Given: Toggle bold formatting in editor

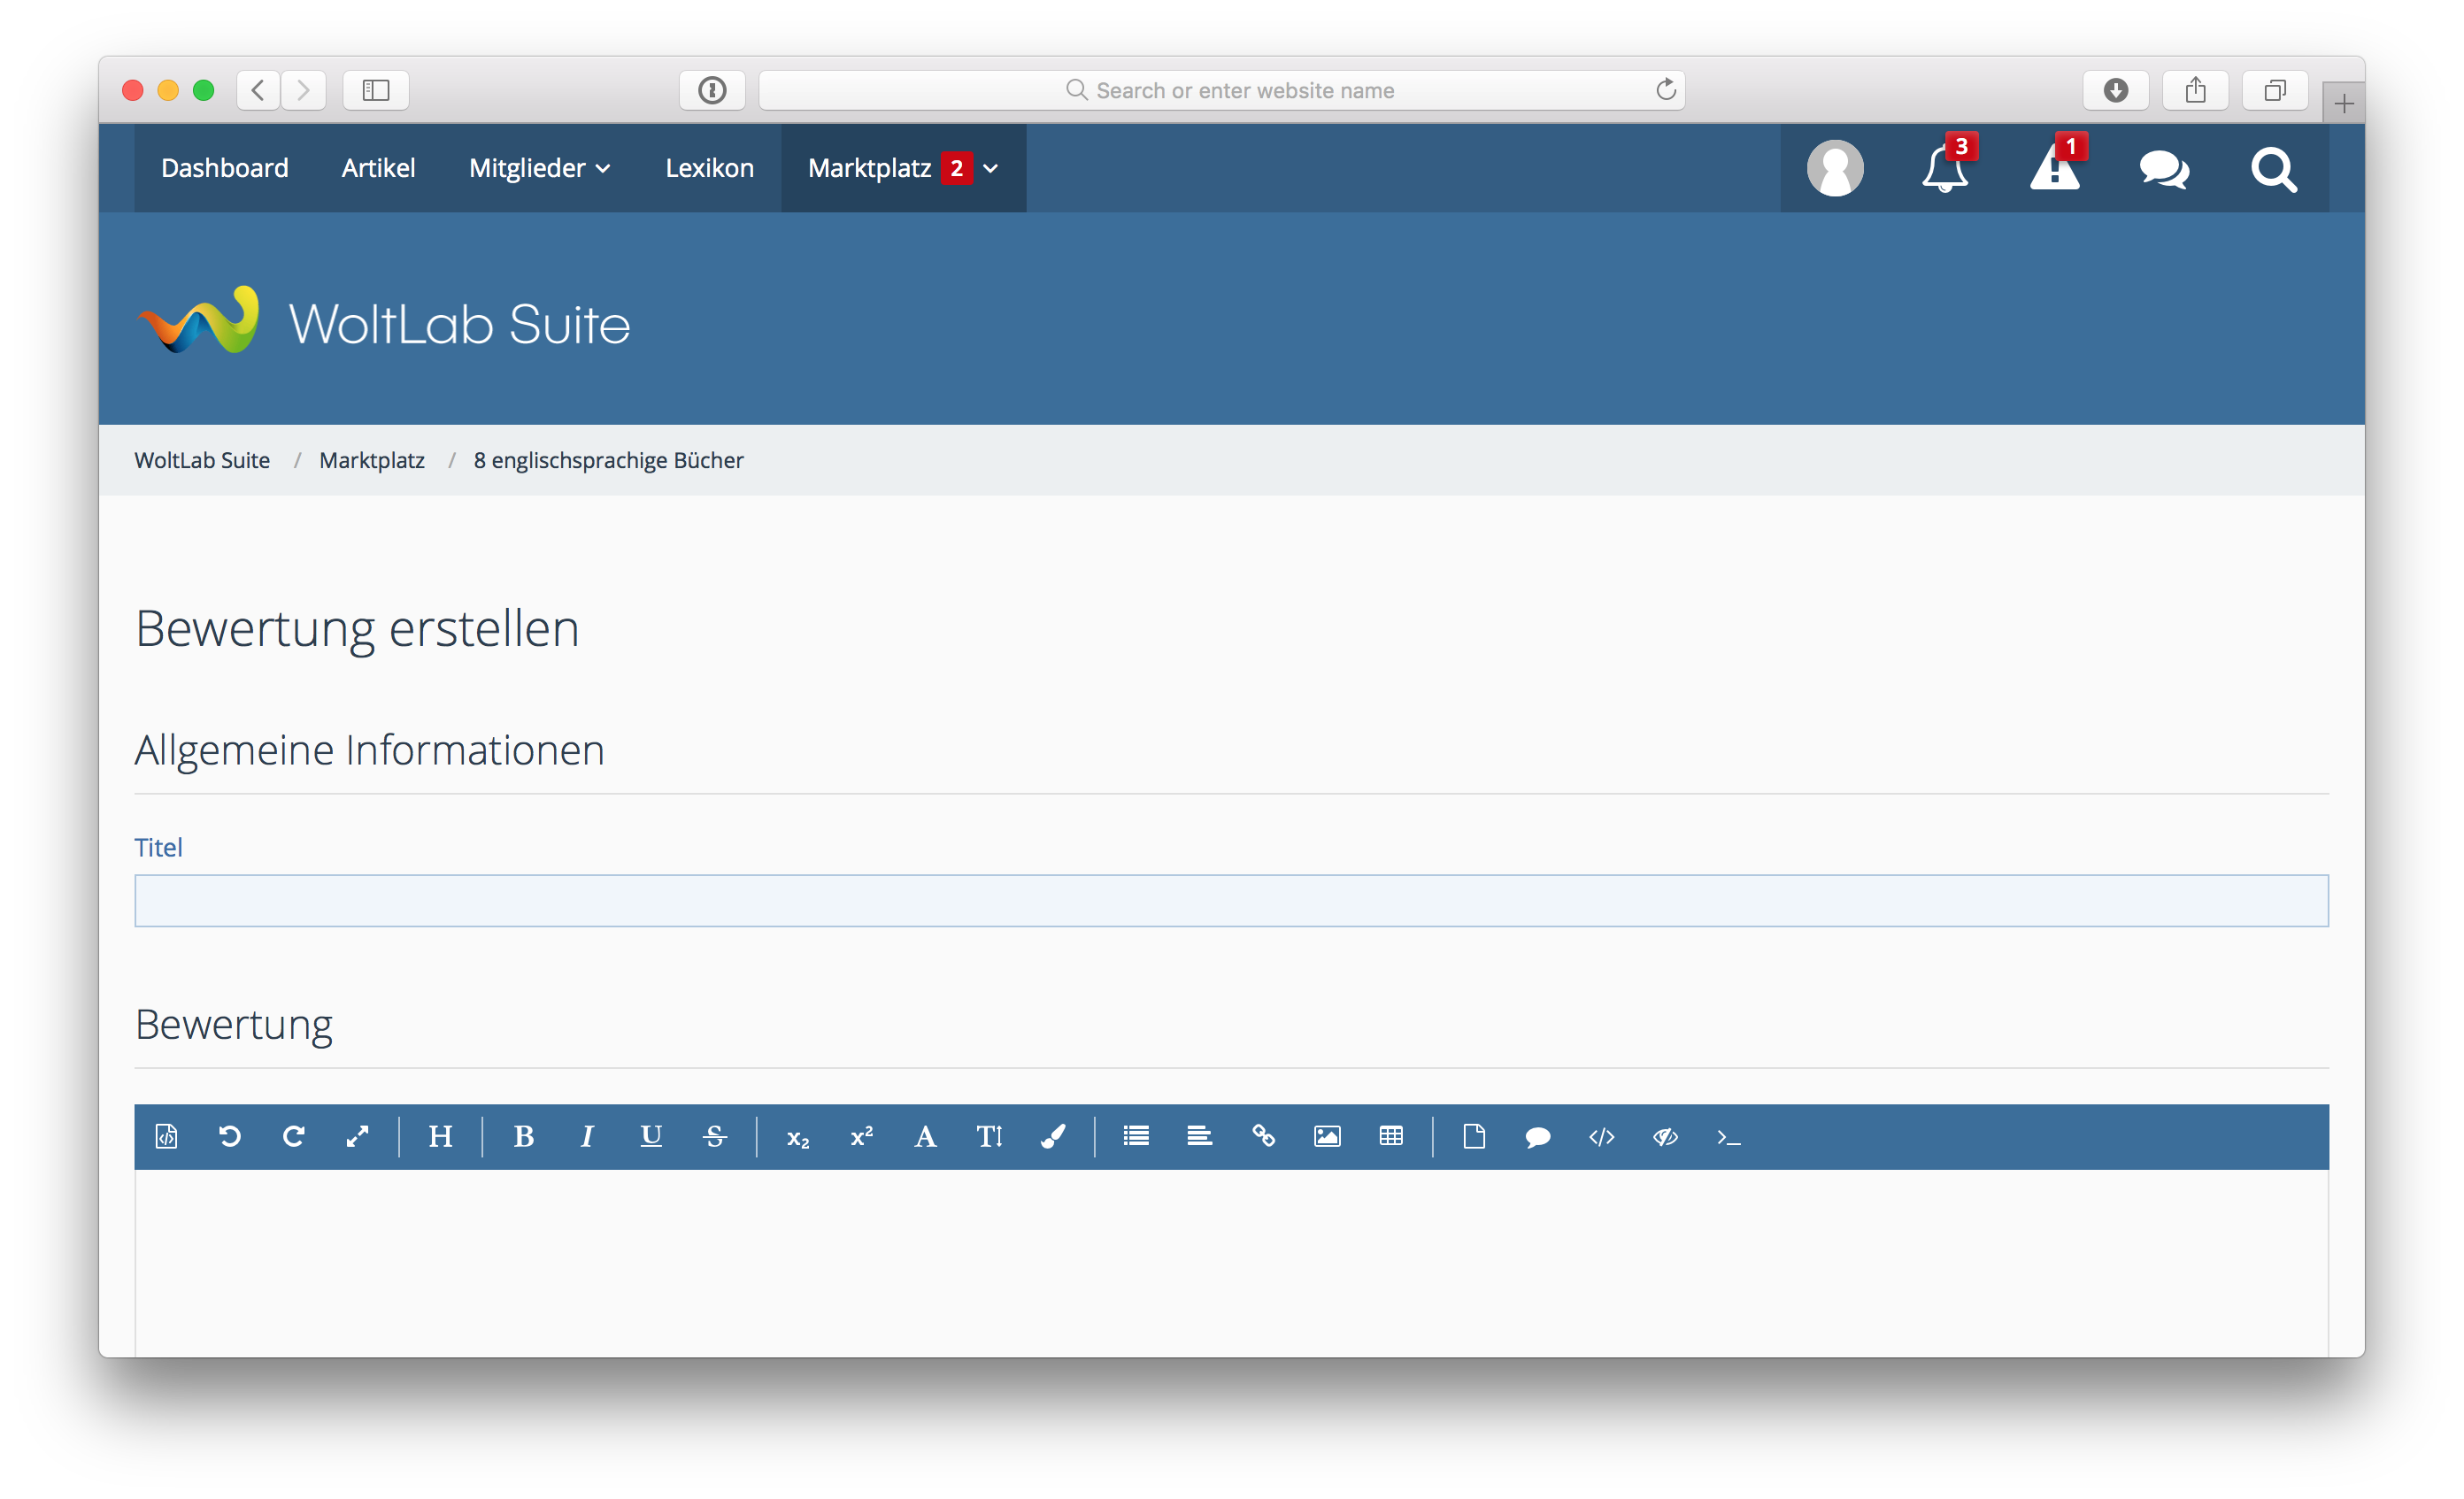Looking at the screenshot, I should tap(523, 1136).
